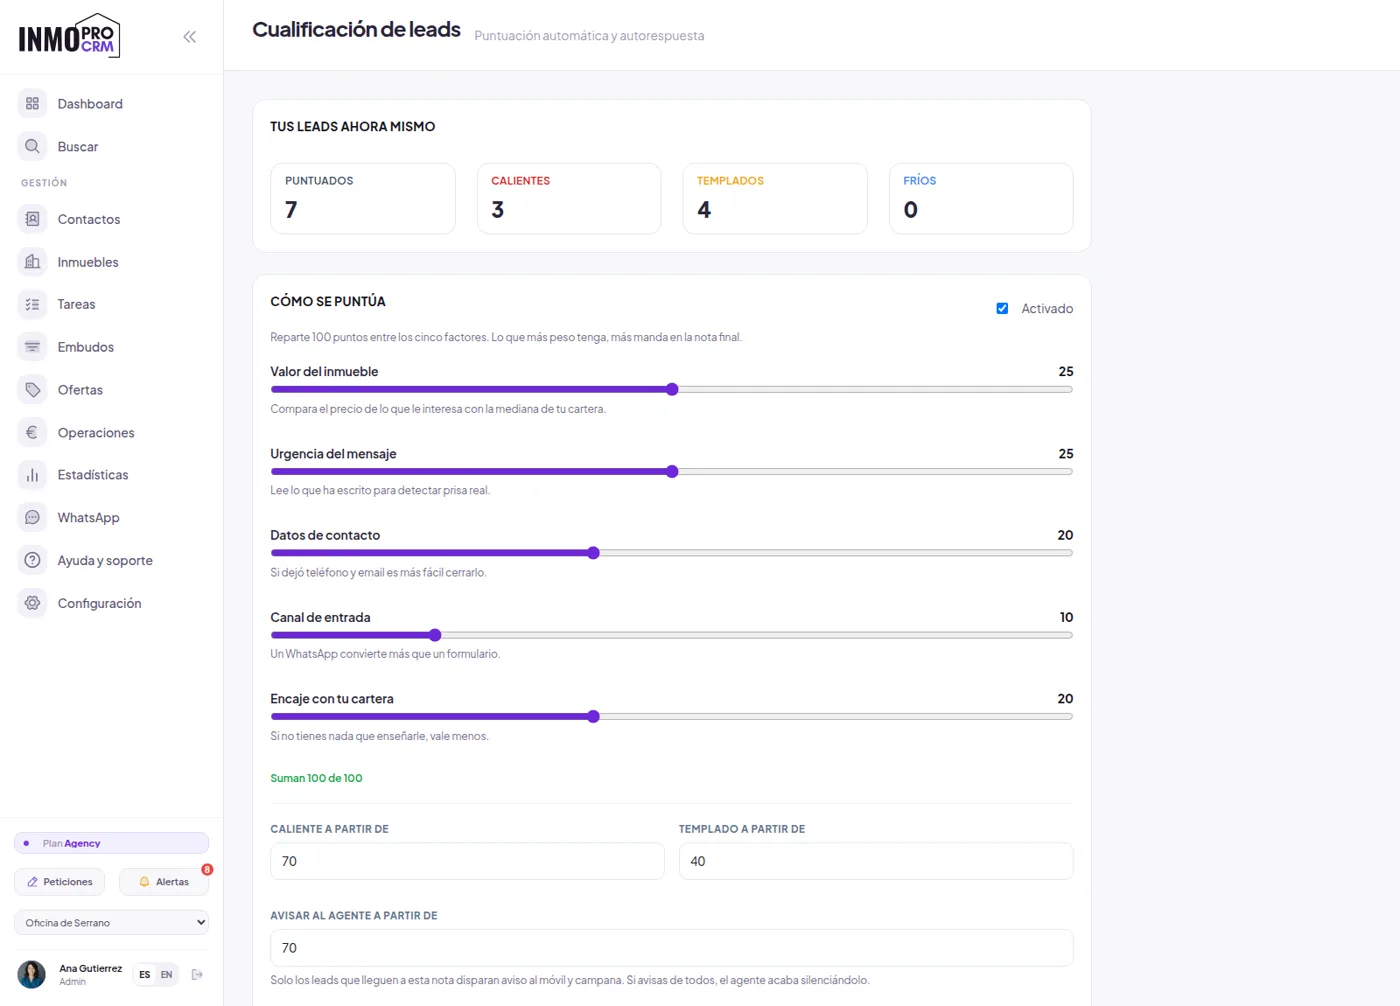Image resolution: width=1400 pixels, height=1006 pixels.
Task: Move the Canal de entrada slider handle
Action: click(x=435, y=635)
